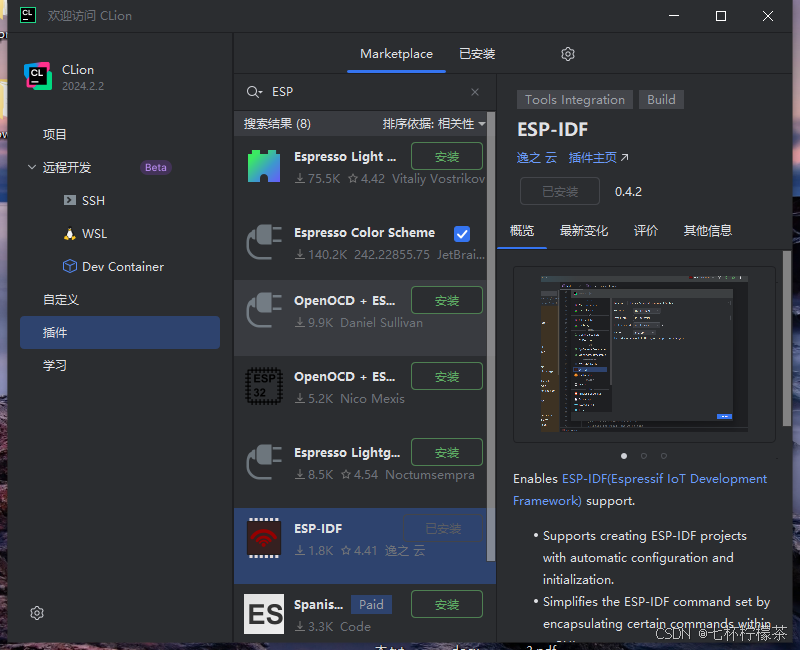Click the ESP32 chip plugin icon

264,386
